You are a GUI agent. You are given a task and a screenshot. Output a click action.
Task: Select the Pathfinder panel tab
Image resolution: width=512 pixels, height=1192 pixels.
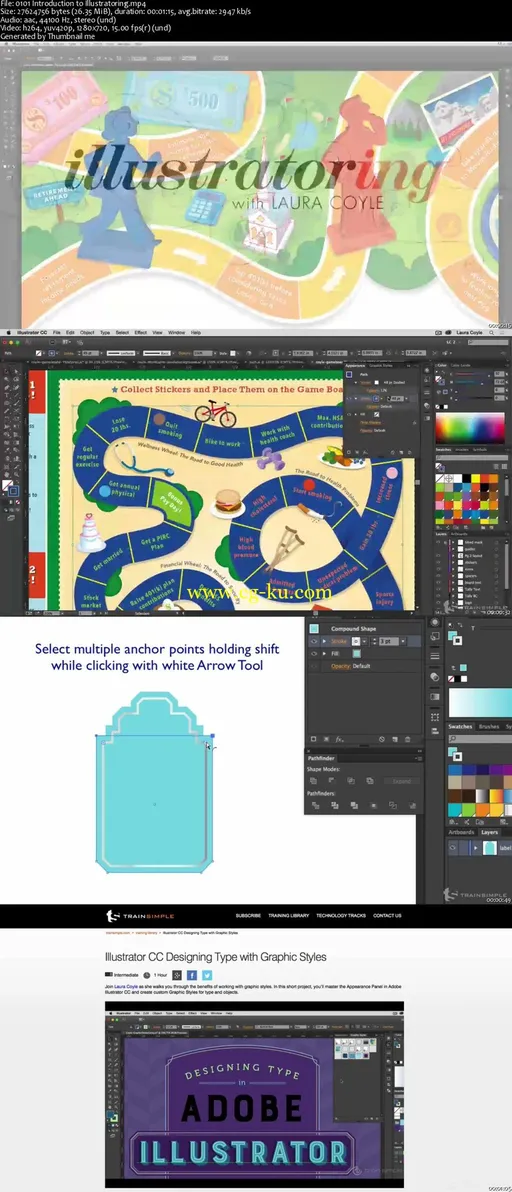[321, 759]
